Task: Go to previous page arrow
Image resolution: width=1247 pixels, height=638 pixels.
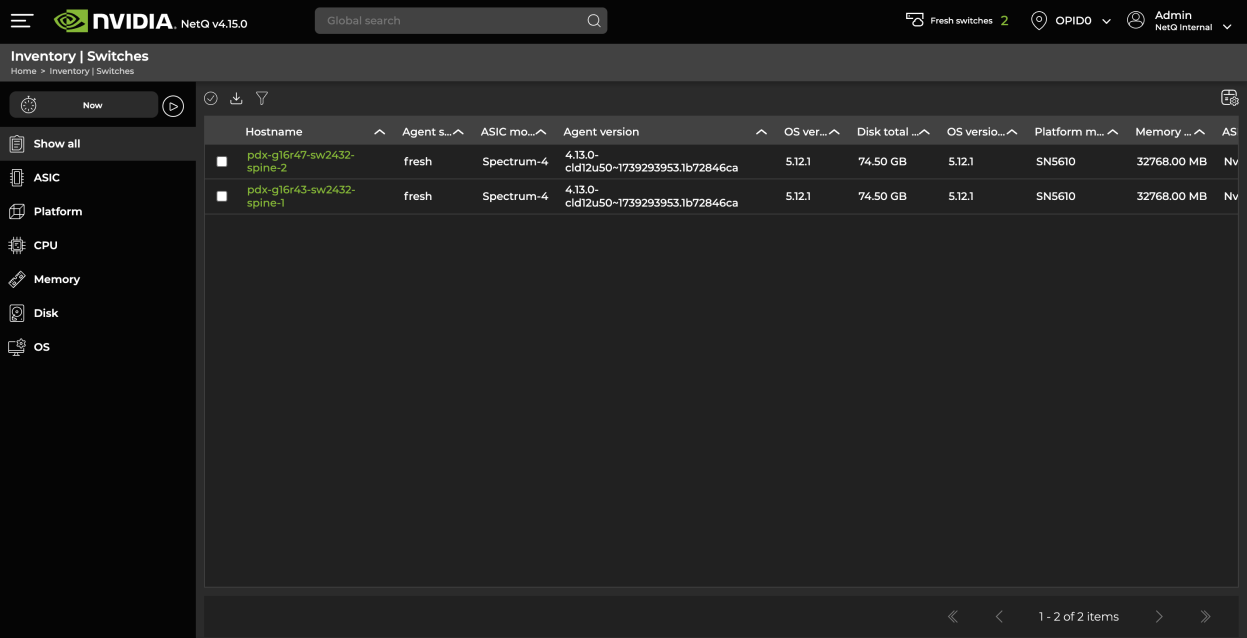Action: click(999, 617)
